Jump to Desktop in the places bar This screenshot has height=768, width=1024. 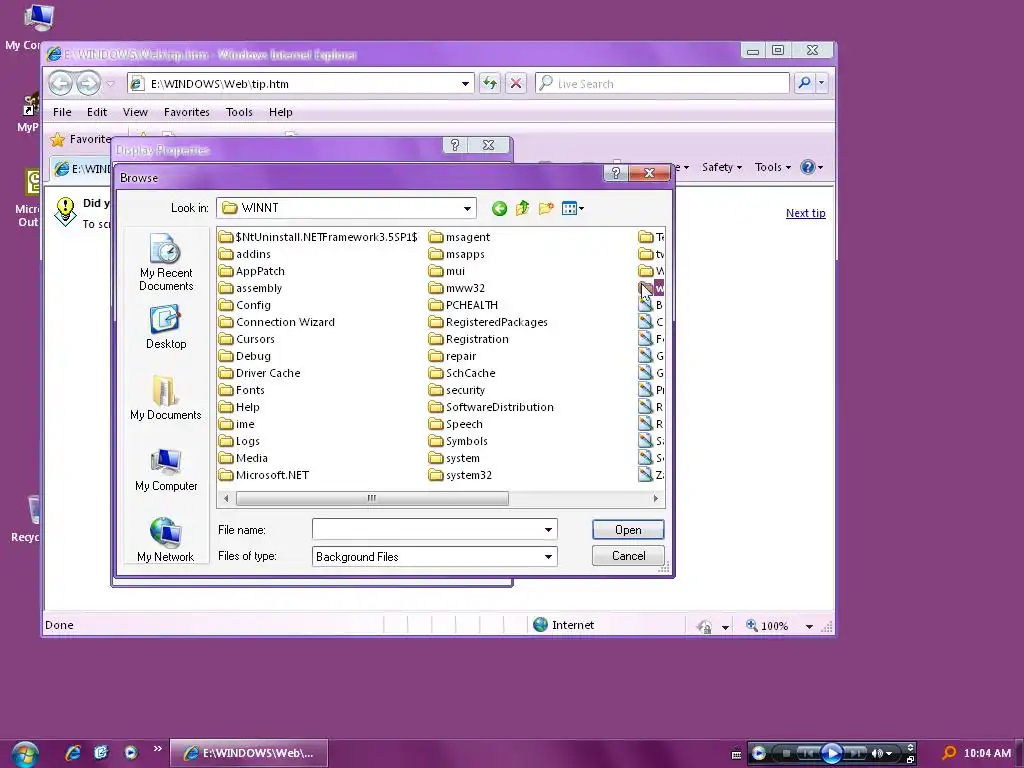(x=166, y=328)
